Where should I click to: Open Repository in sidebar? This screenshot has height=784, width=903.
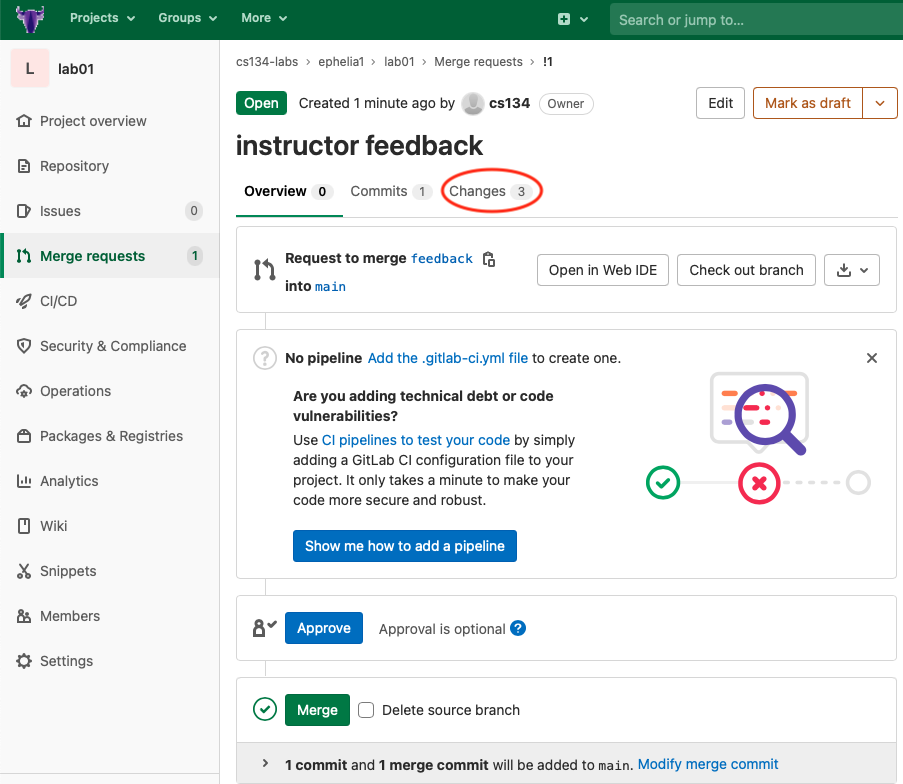[109, 166]
